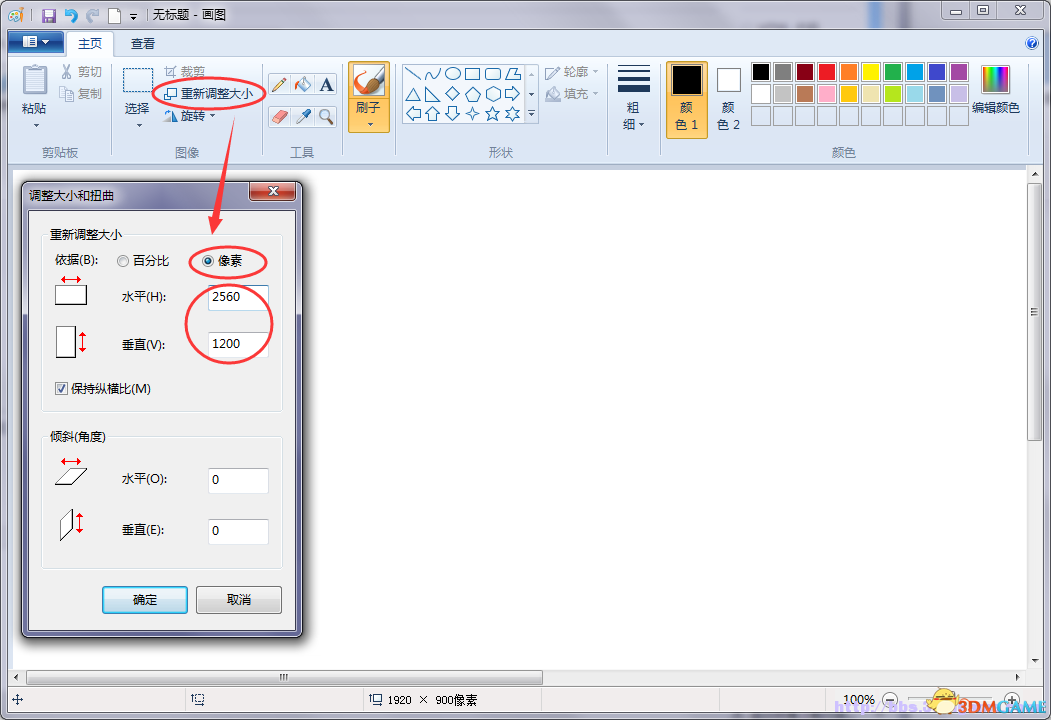The height and width of the screenshot is (720, 1051).
Task: Click the New document icon in title bar
Action: tap(115, 15)
